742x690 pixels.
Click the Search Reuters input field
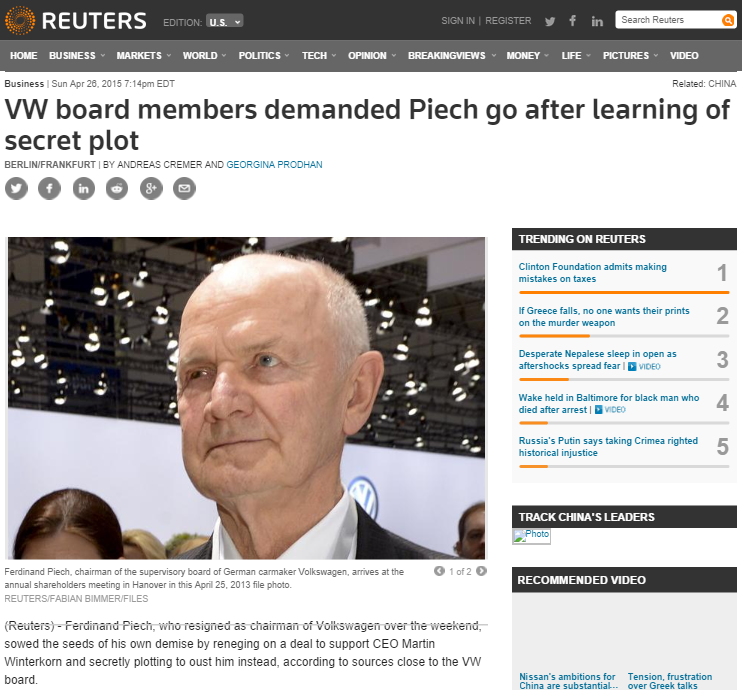(668, 20)
